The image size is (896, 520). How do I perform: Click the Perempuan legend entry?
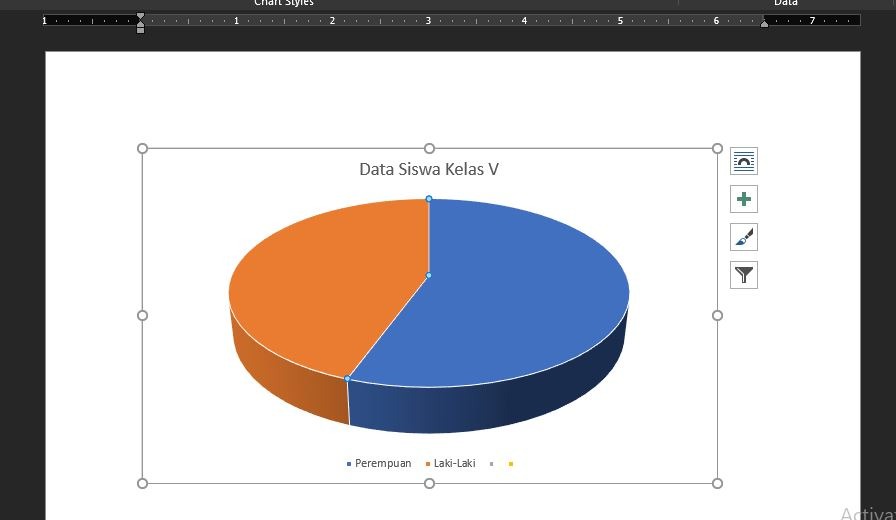click(x=378, y=463)
